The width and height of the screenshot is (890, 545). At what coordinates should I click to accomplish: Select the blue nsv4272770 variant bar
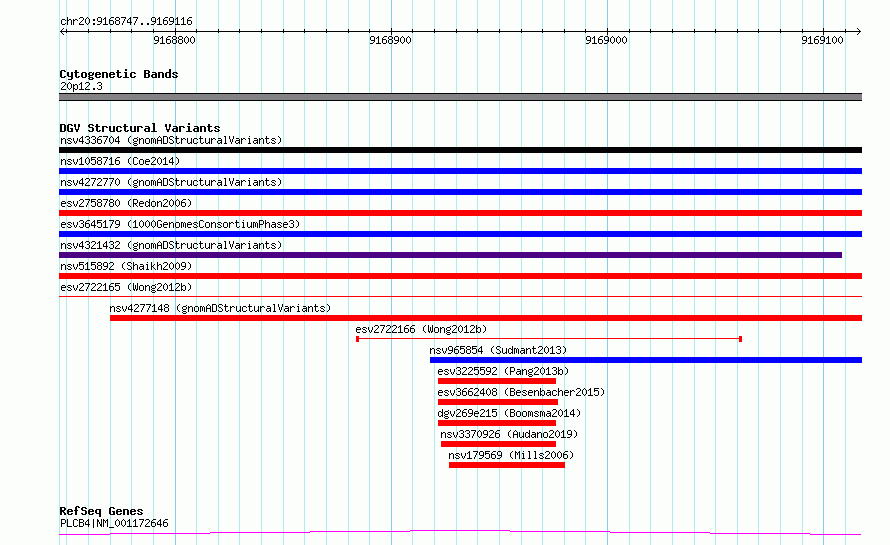pyautogui.click(x=460, y=192)
